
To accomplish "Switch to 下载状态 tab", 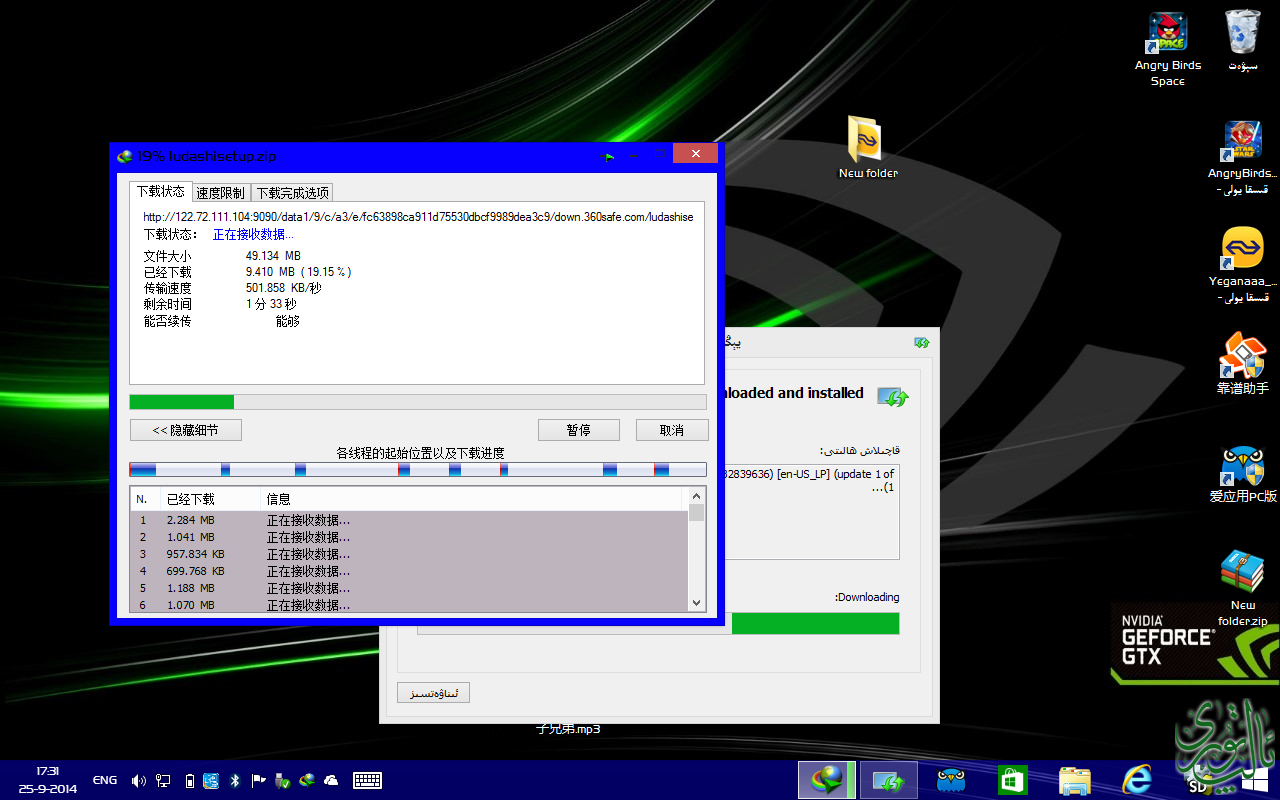I will (x=160, y=192).
